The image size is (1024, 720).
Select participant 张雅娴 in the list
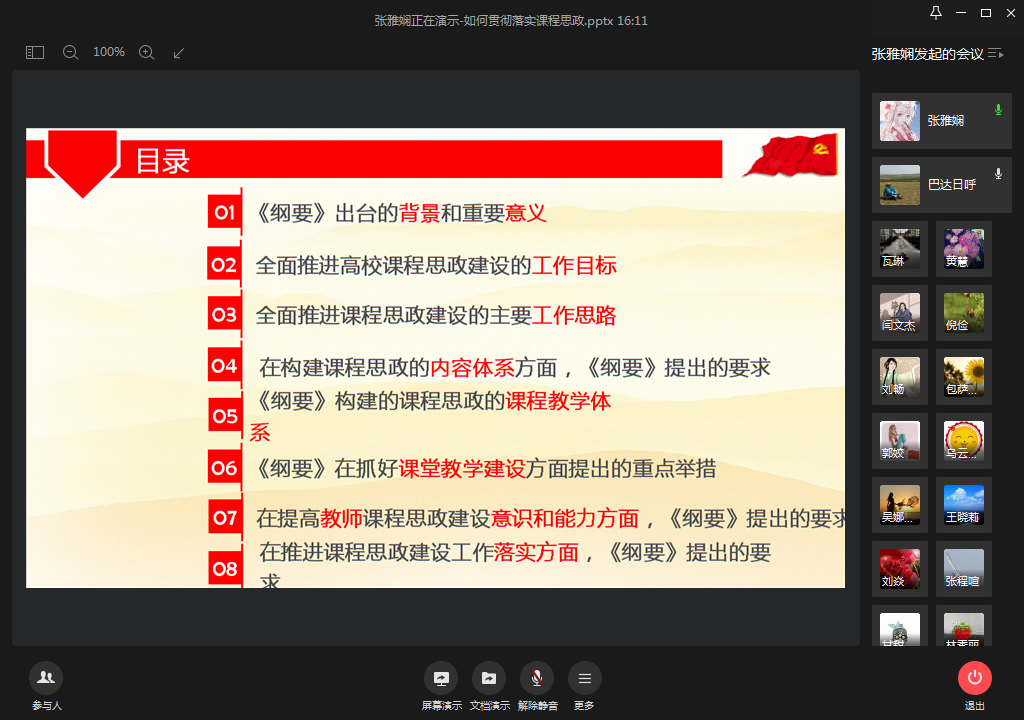tap(941, 121)
